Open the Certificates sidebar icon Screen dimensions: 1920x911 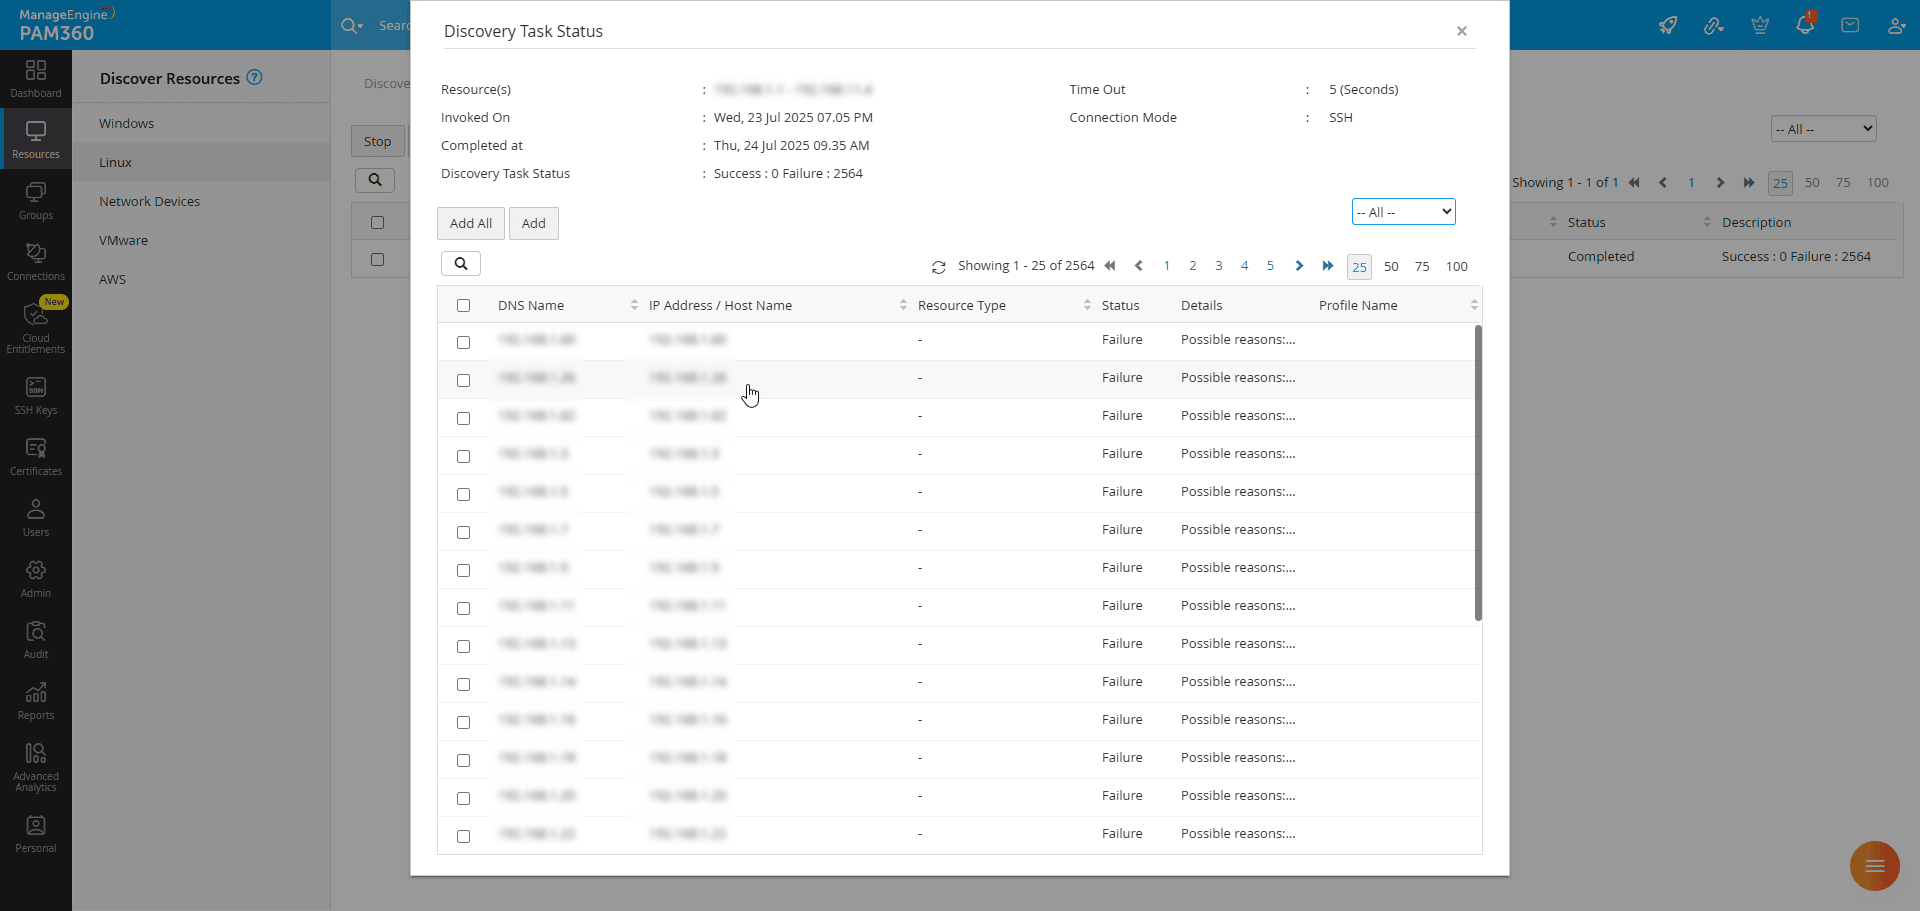(x=36, y=457)
